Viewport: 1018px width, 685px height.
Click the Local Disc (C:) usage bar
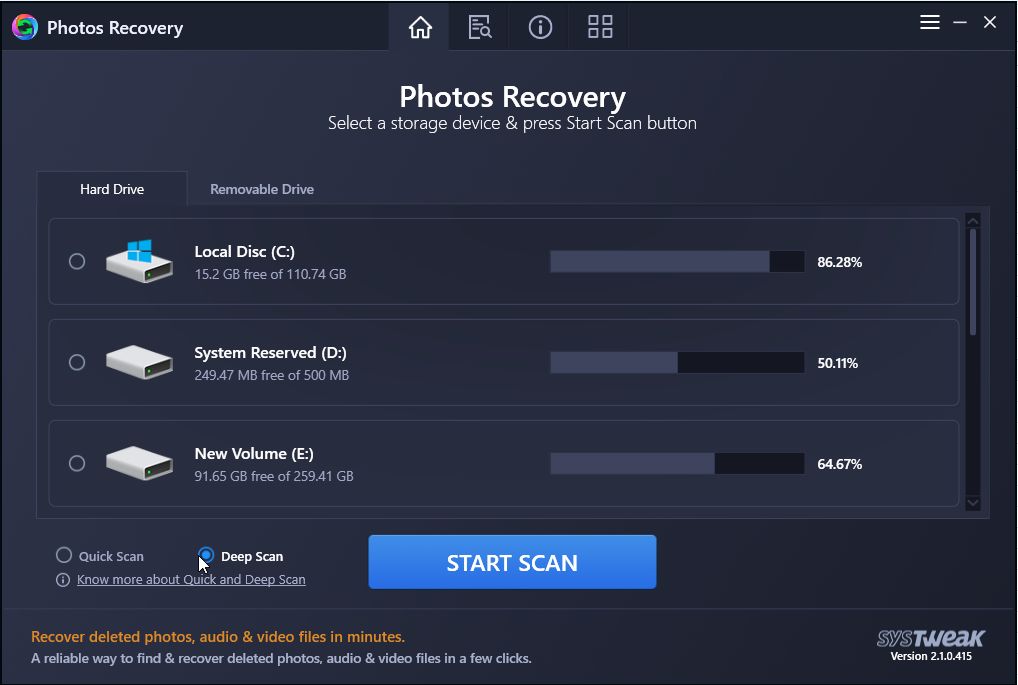click(x=677, y=262)
